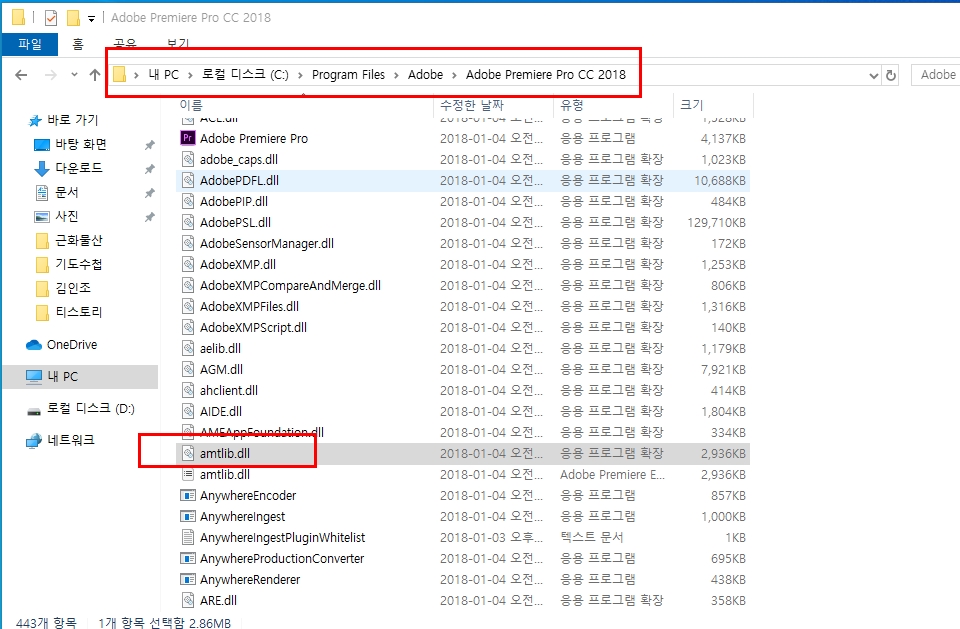Sort by 이름 column header
The width and height of the screenshot is (960, 629).
click(191, 105)
